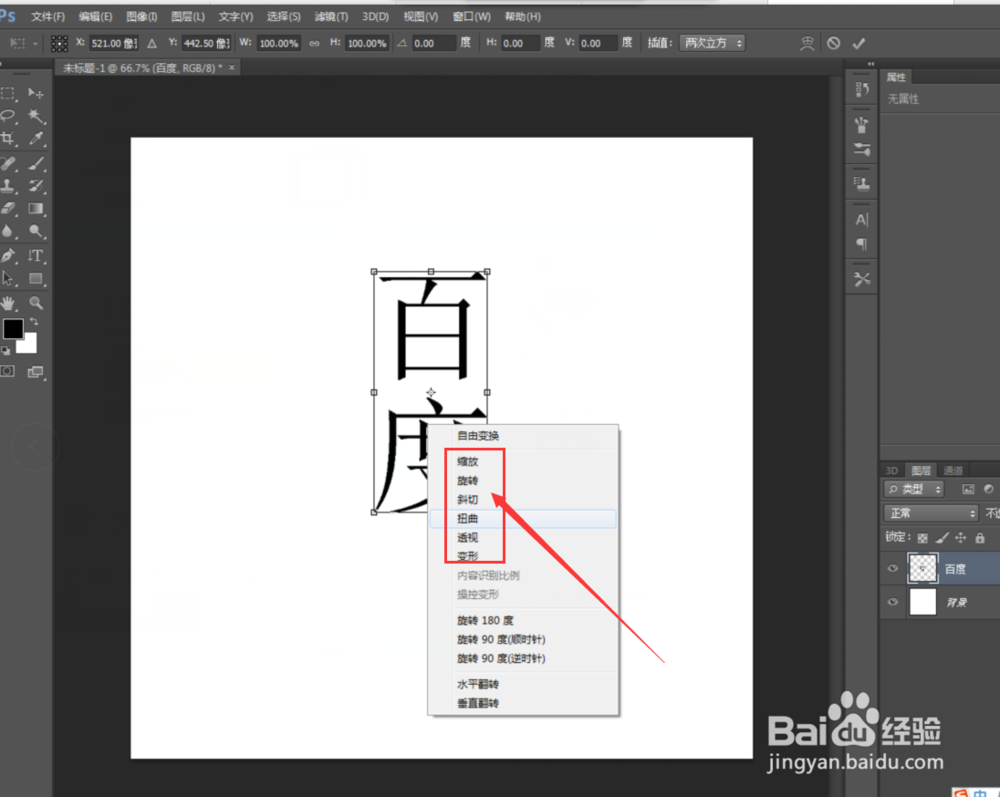Select the Clone Stamp tool

pos(8,186)
